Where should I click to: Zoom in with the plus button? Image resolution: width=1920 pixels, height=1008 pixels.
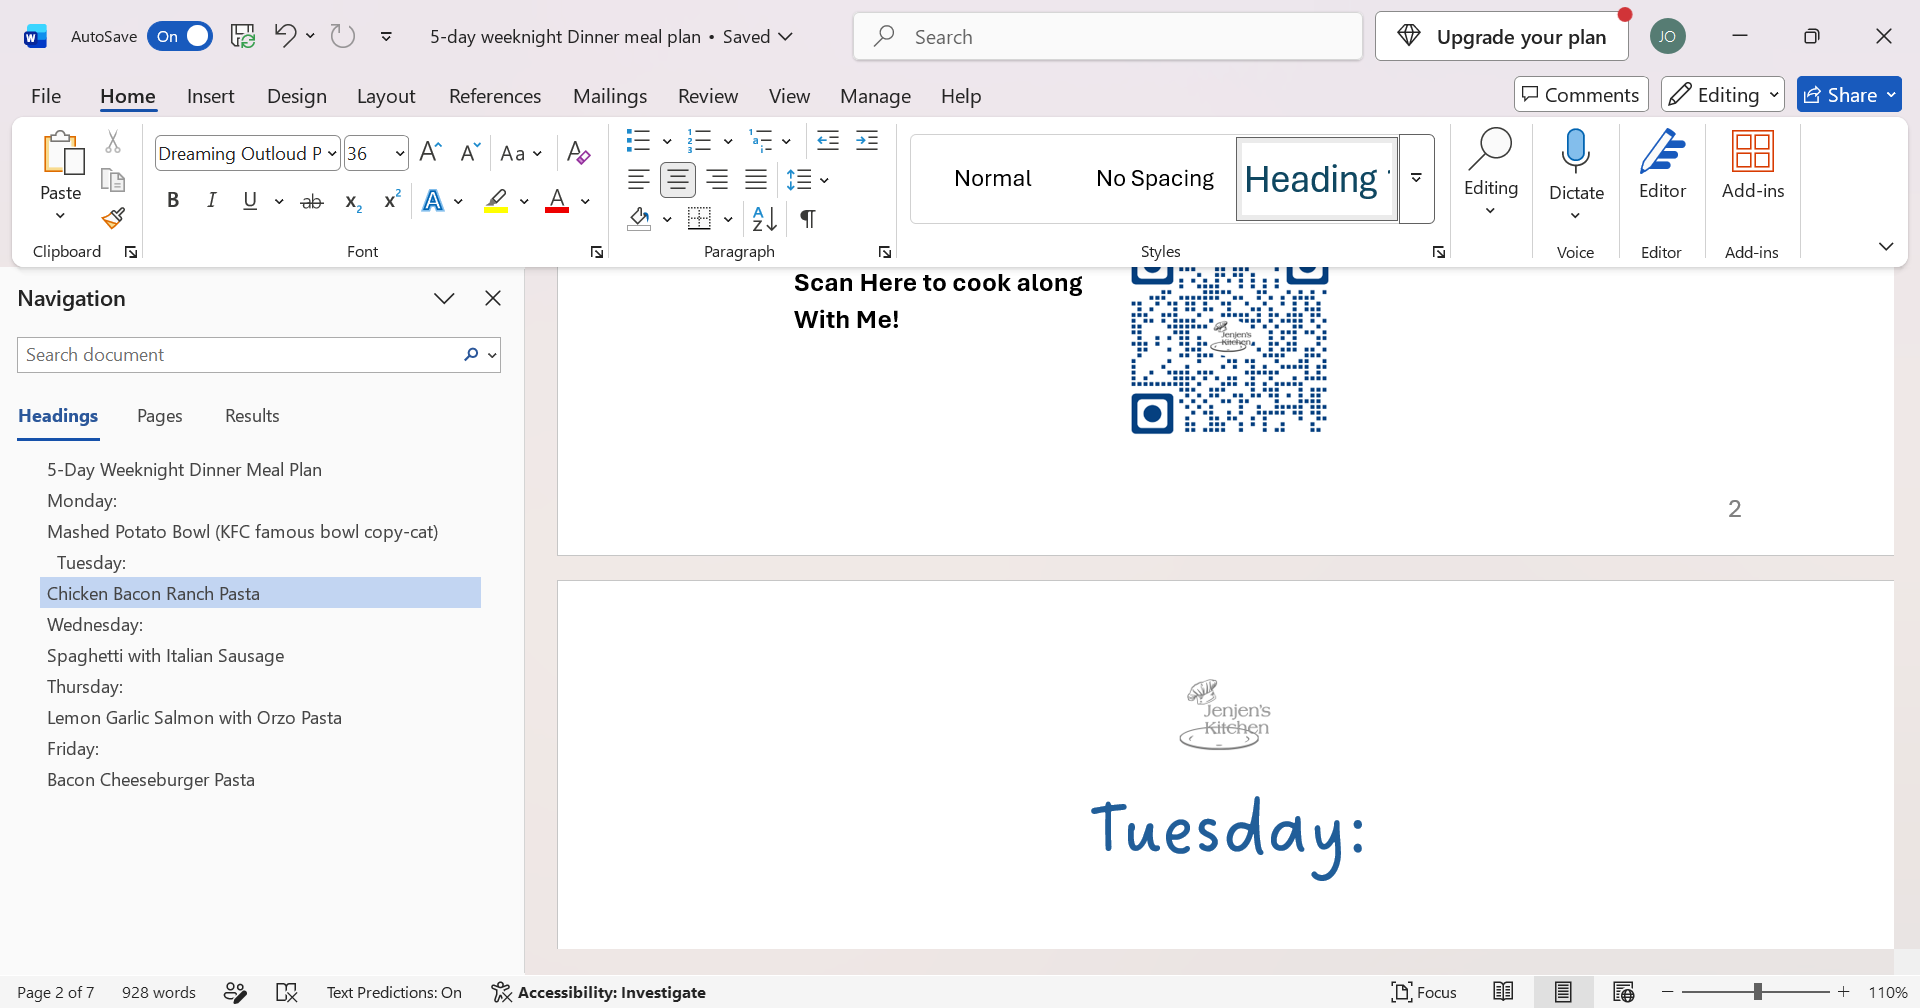coord(1844,992)
